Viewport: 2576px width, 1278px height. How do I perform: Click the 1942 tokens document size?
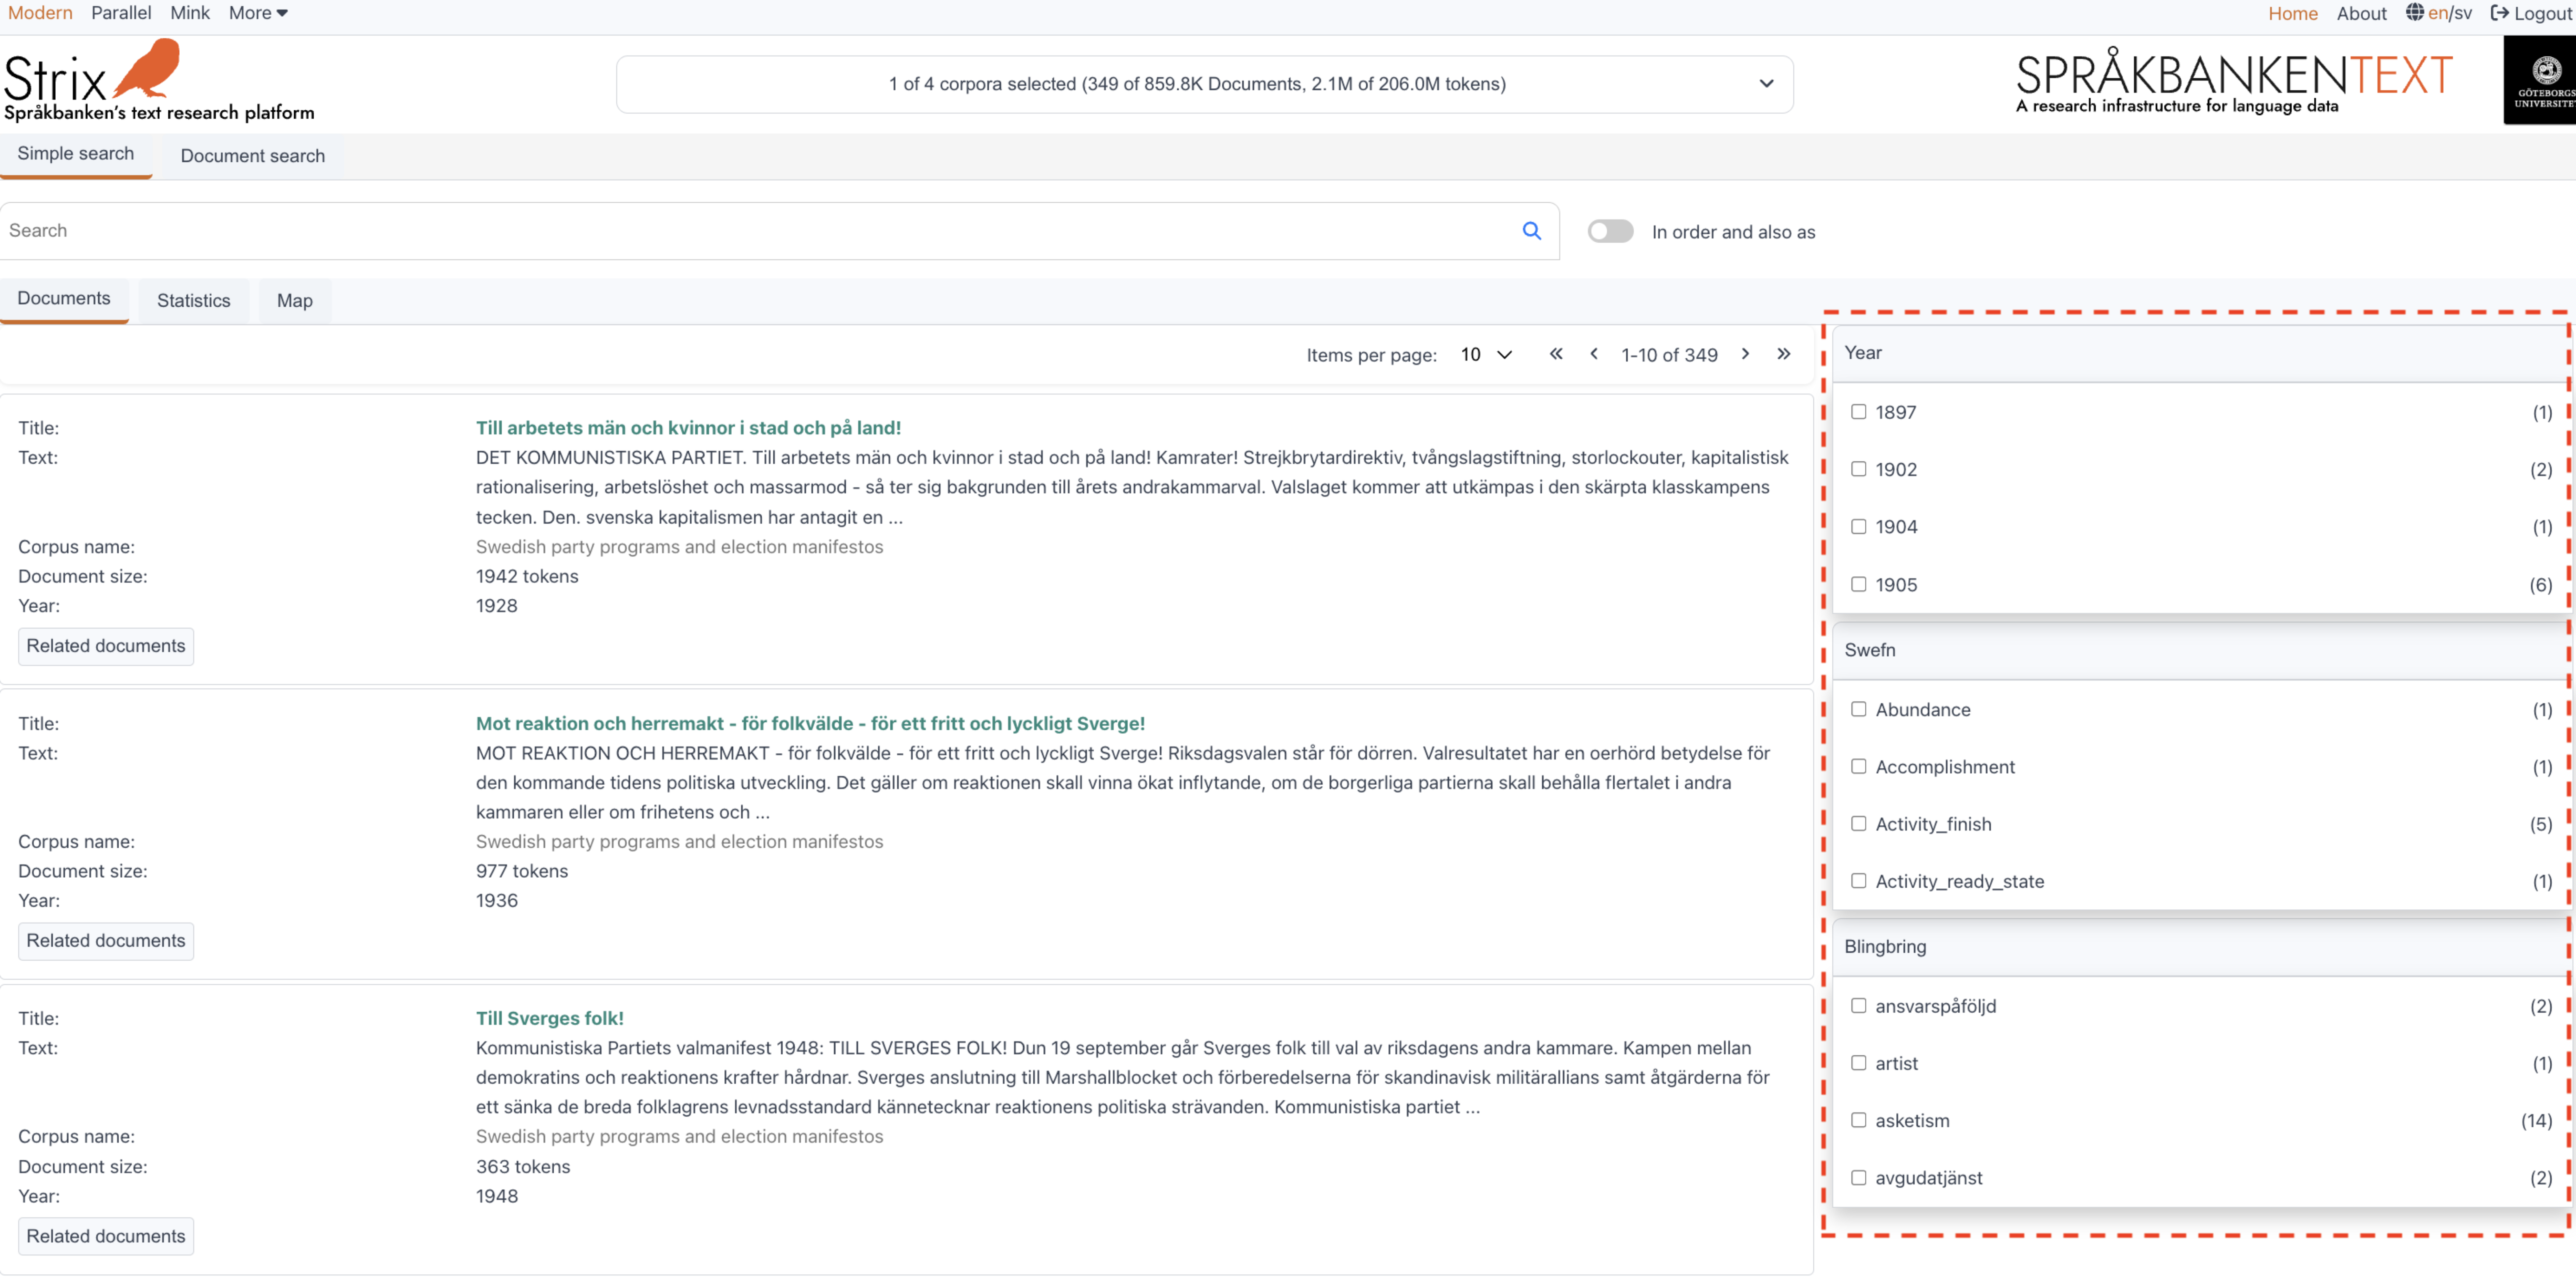(527, 577)
